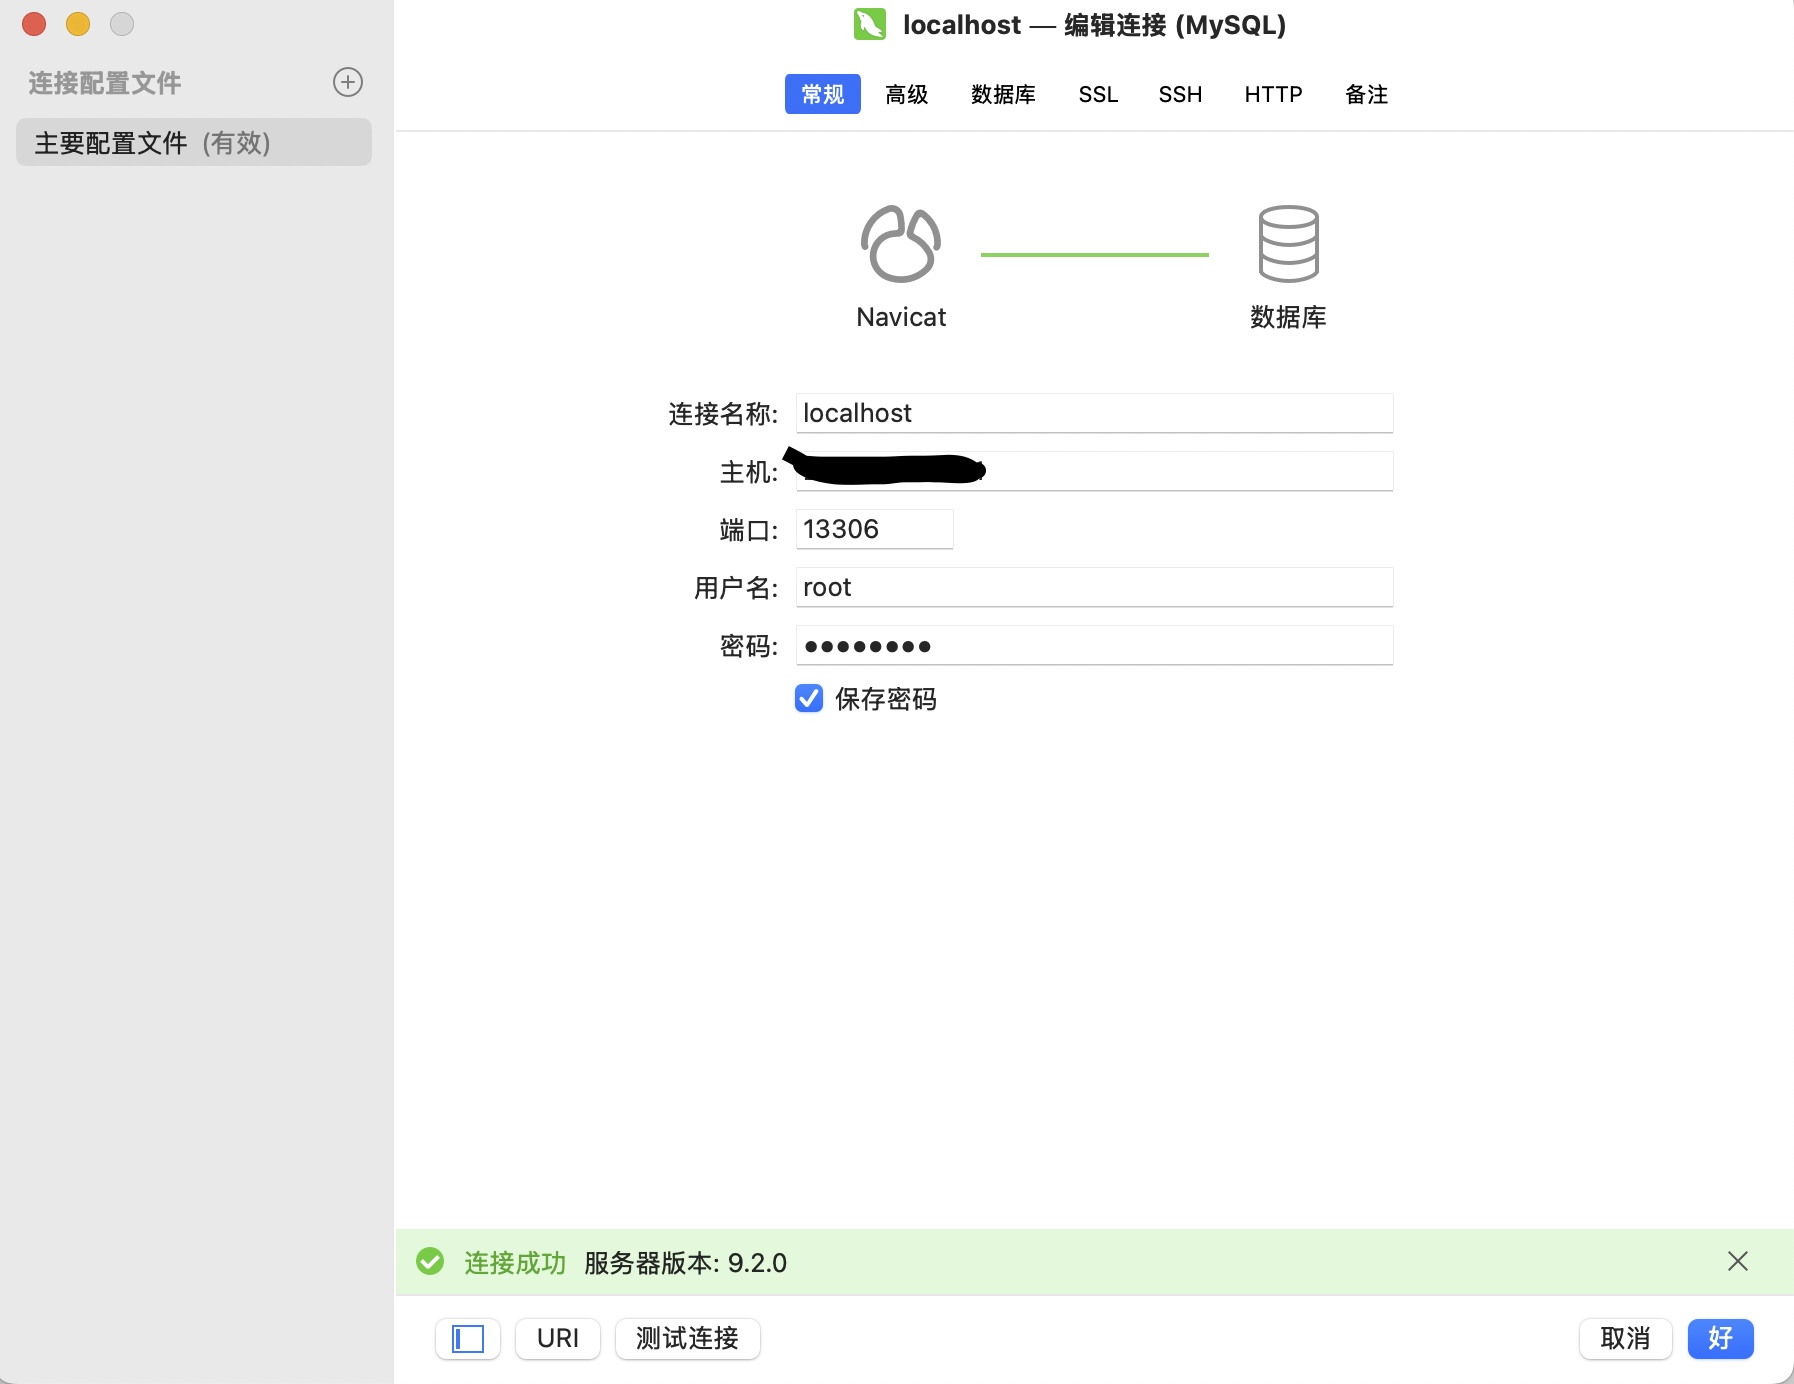Add a new connection profile with plus icon
The width and height of the screenshot is (1794, 1384).
pyautogui.click(x=348, y=82)
